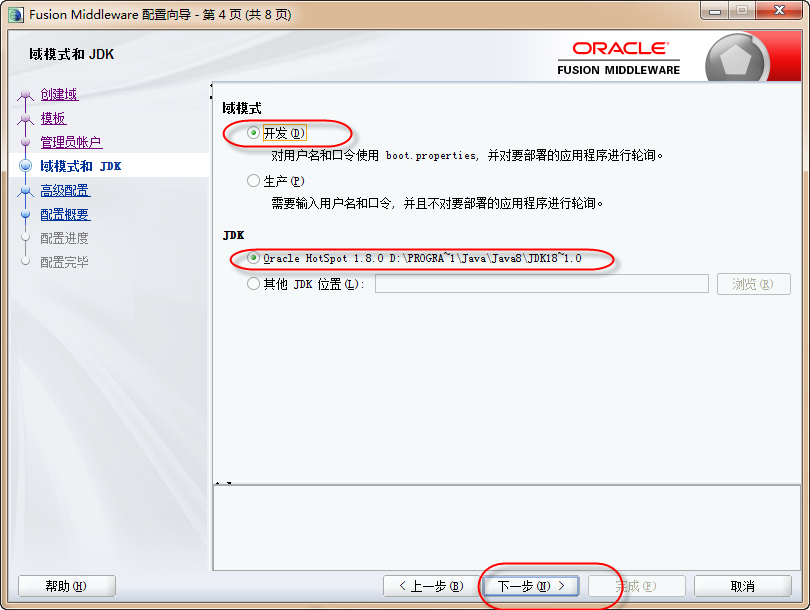Screen dimensions: 810x610
Task: Click the JDK section heading
Action: coord(233,236)
